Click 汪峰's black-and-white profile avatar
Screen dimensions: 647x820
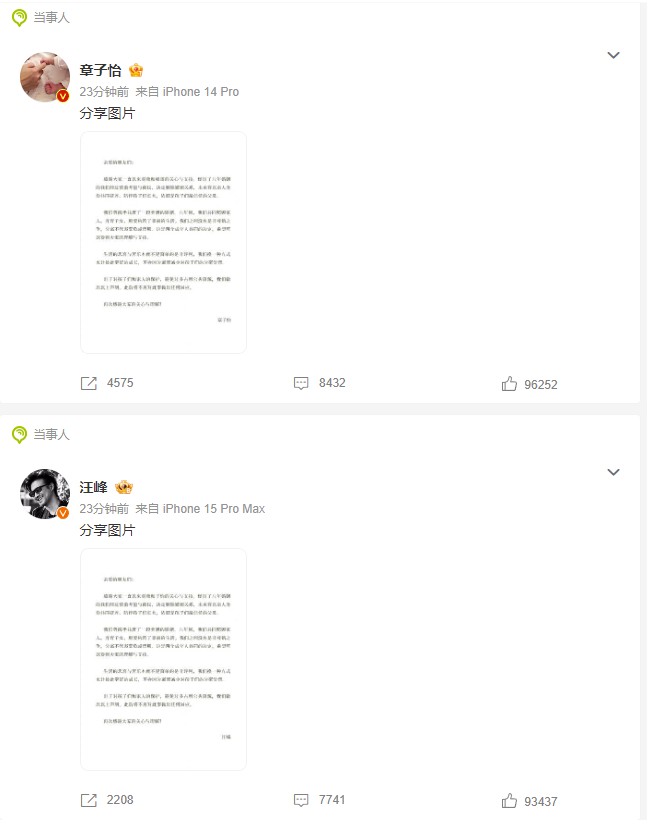pyautogui.click(x=45, y=494)
